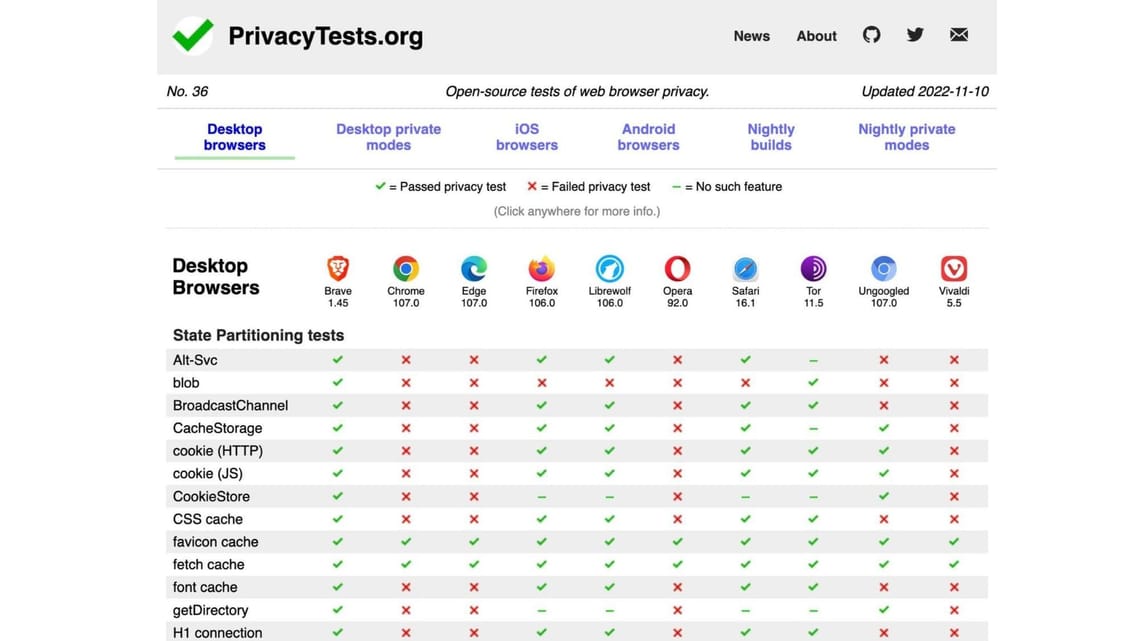Select the Brave browser icon
Image resolution: width=1140 pixels, height=641 pixels.
337,268
